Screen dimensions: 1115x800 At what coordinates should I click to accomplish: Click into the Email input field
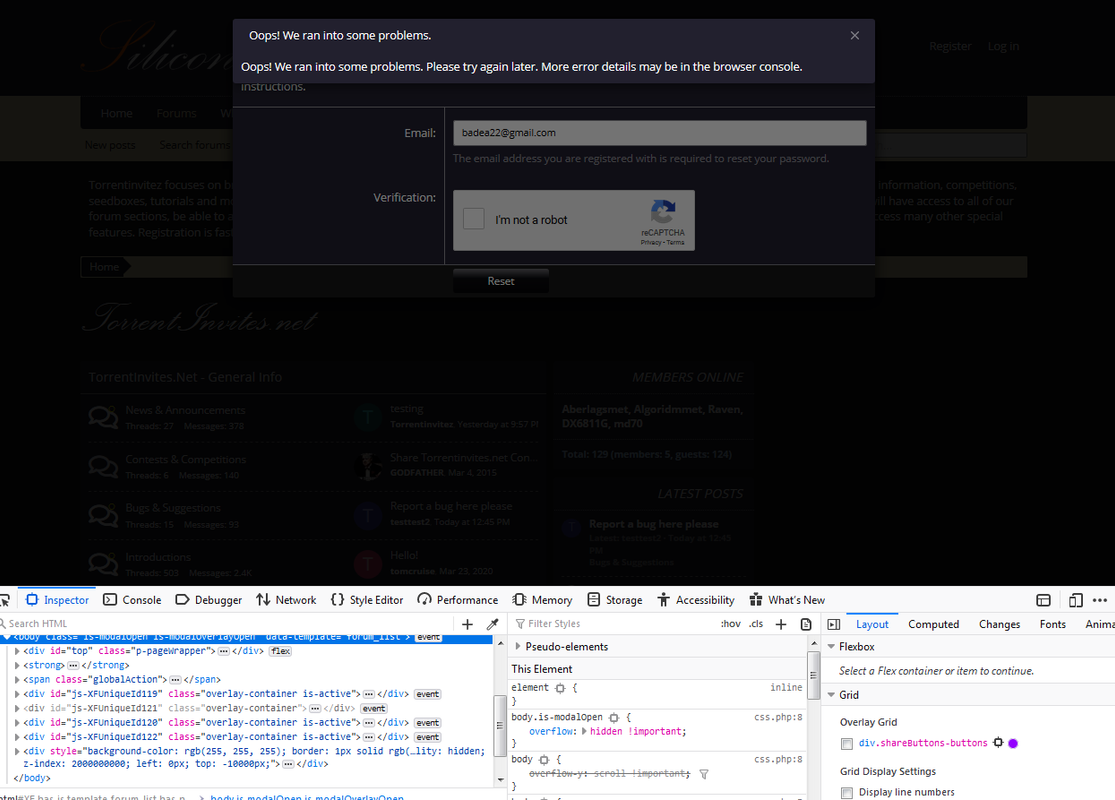pyautogui.click(x=659, y=133)
